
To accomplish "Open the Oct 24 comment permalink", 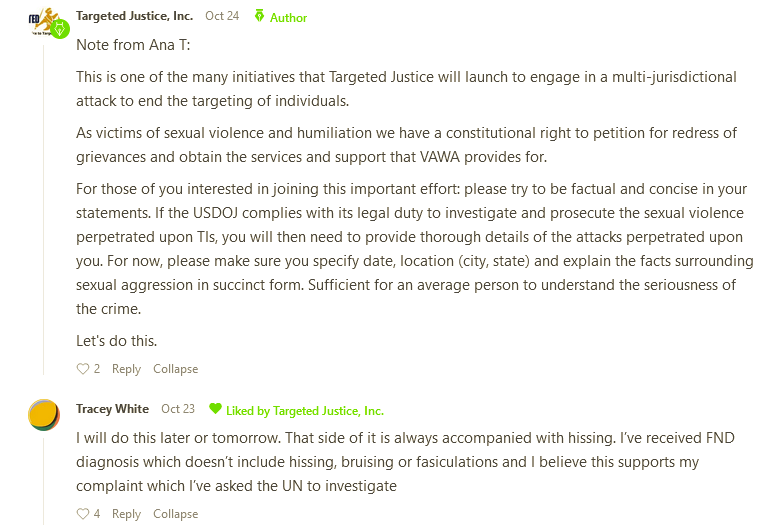I will point(222,16).
